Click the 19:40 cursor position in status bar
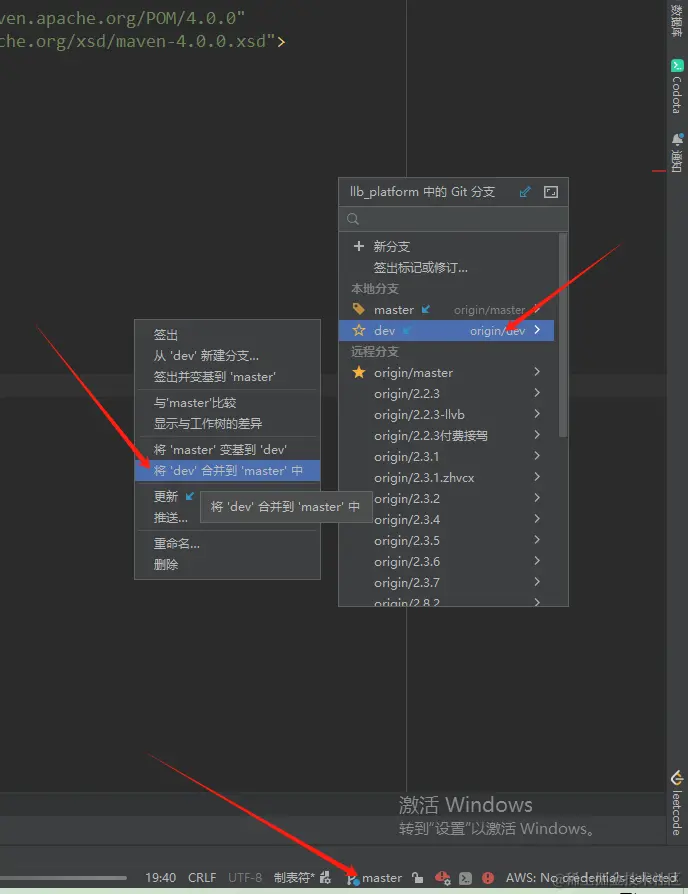Screen dimensions: 688x894 (161, 878)
